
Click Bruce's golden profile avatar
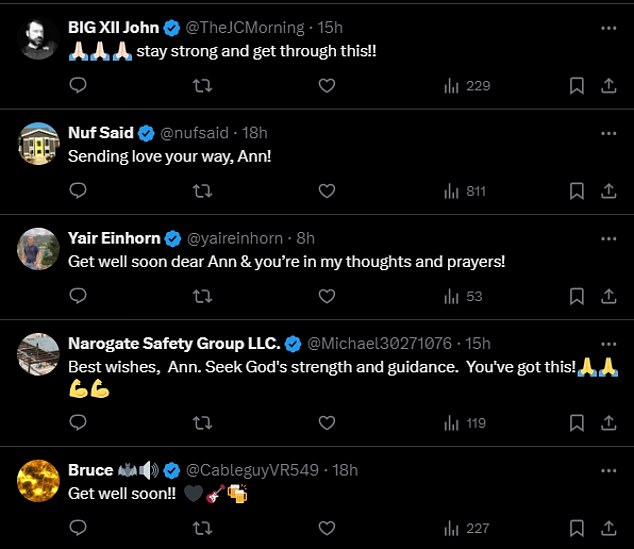point(38,481)
